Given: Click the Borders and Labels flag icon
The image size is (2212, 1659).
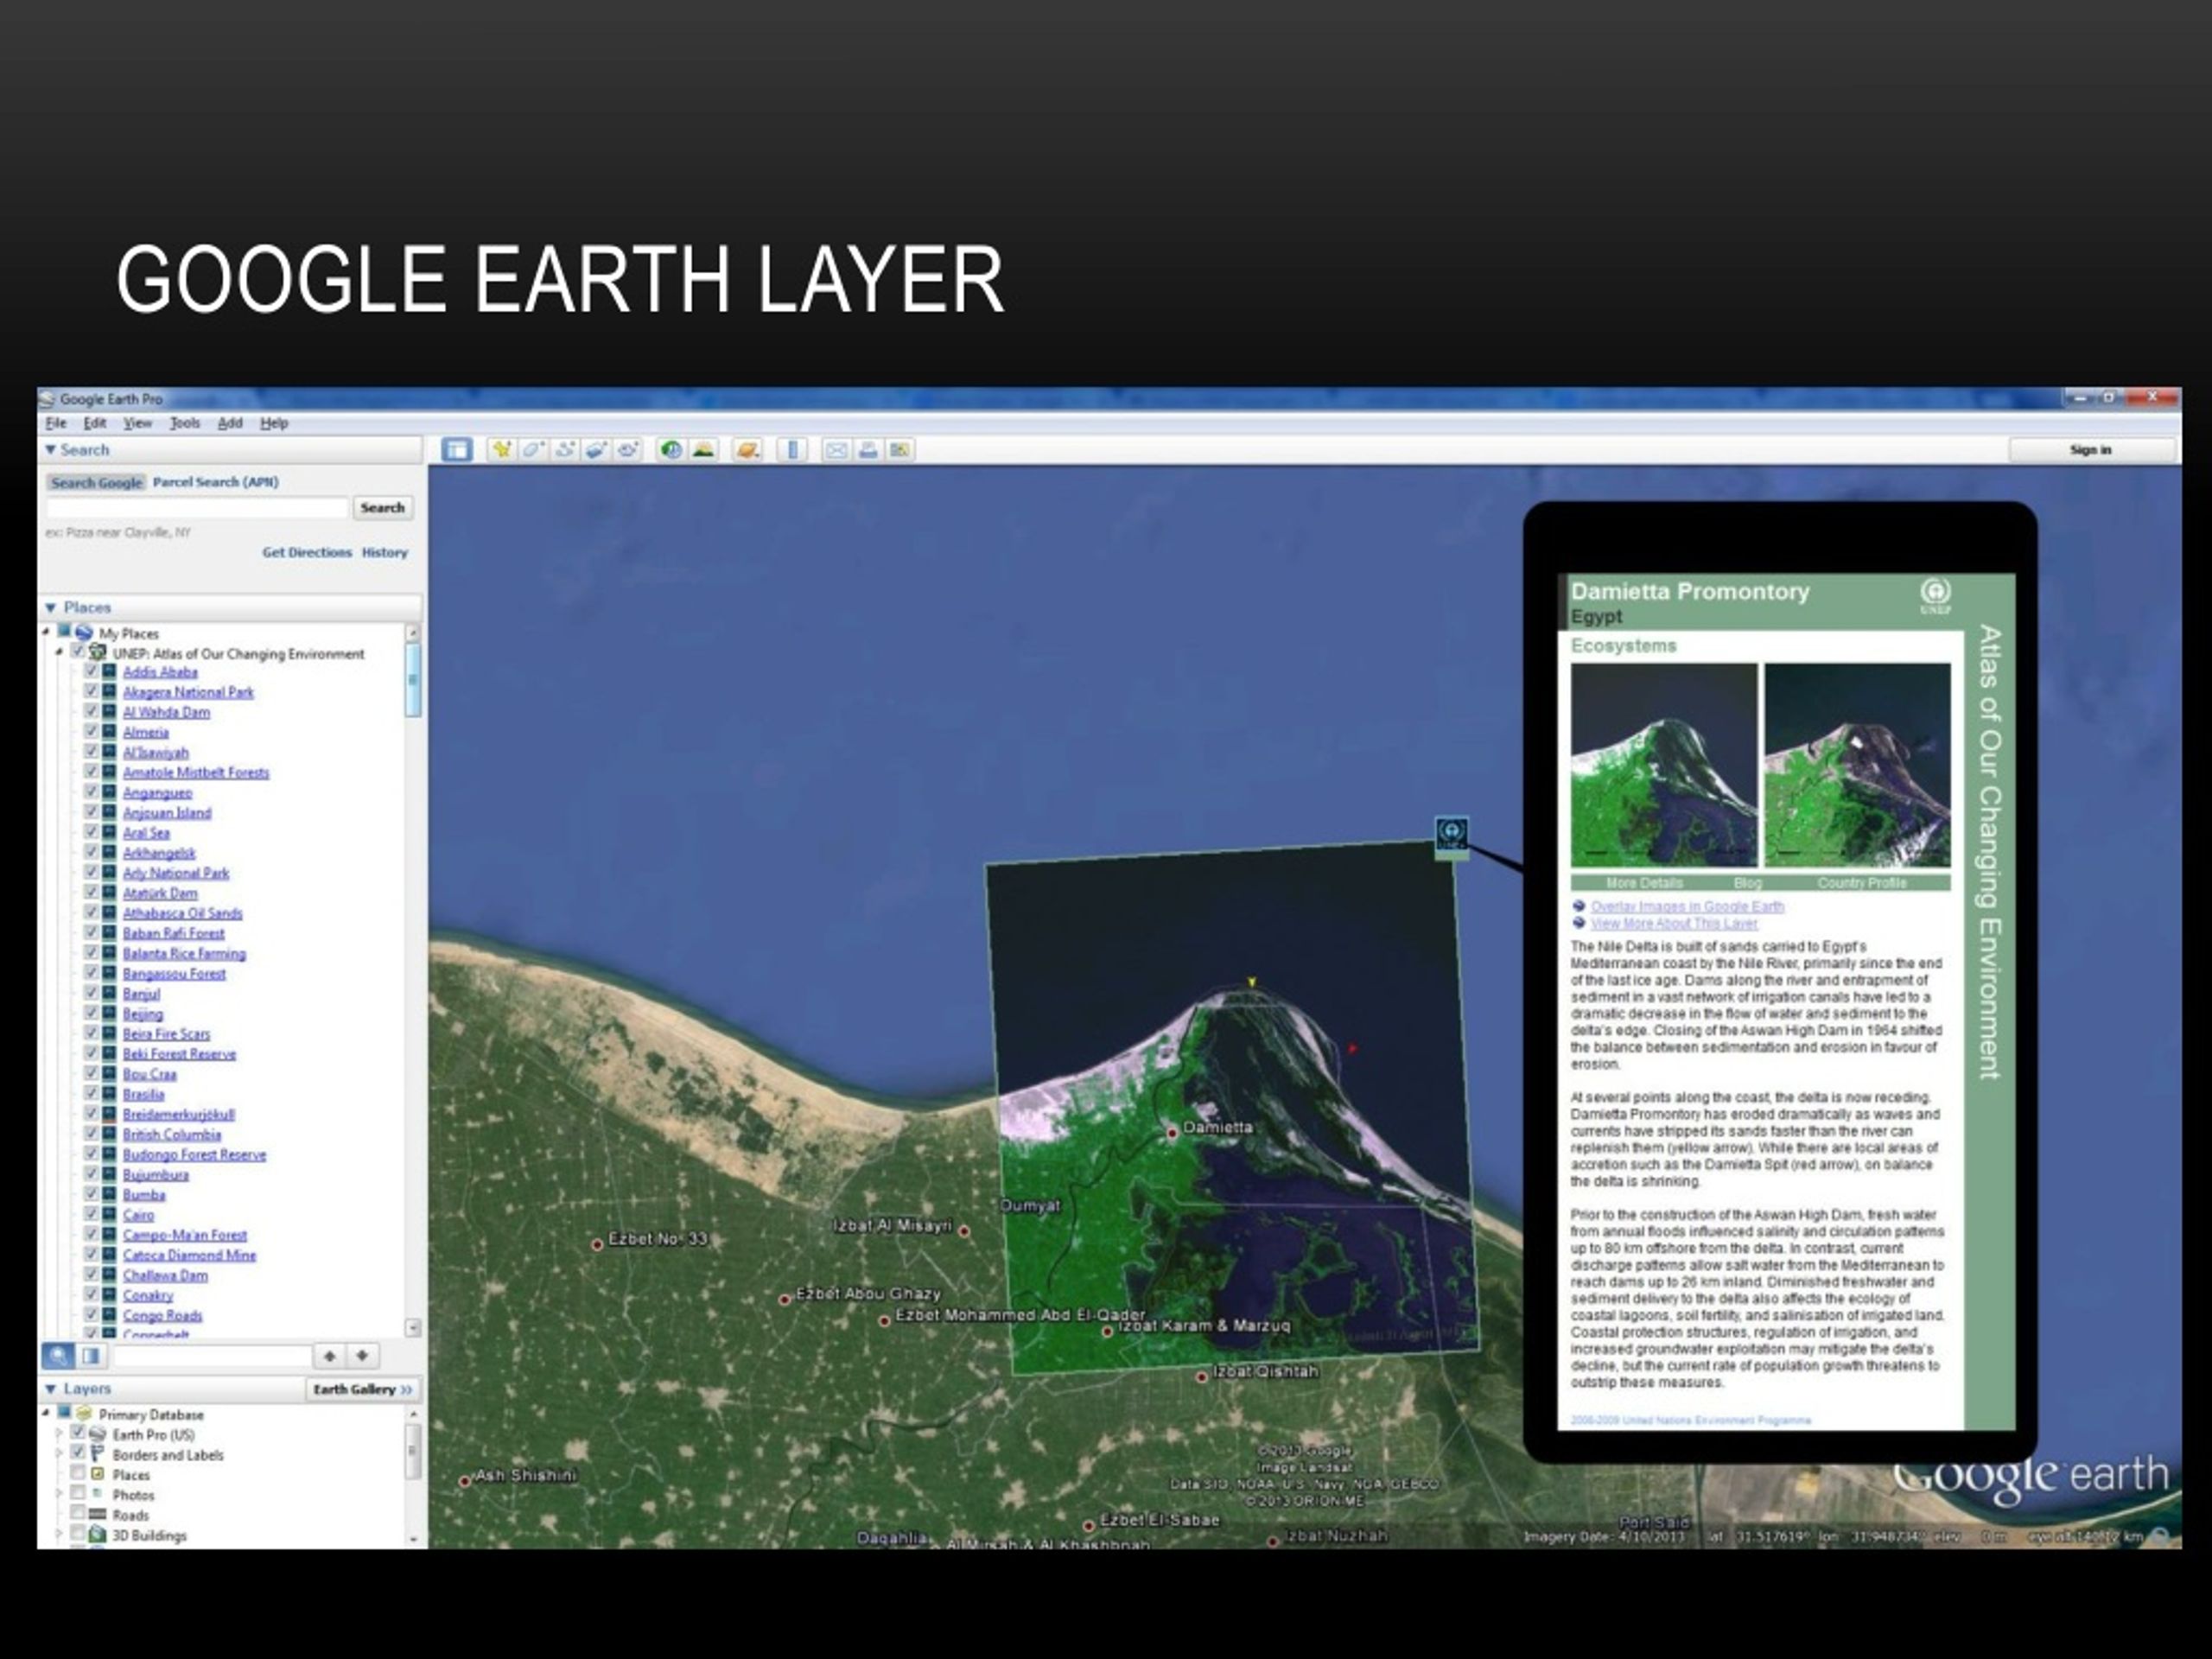Looking at the screenshot, I should (x=97, y=1454).
